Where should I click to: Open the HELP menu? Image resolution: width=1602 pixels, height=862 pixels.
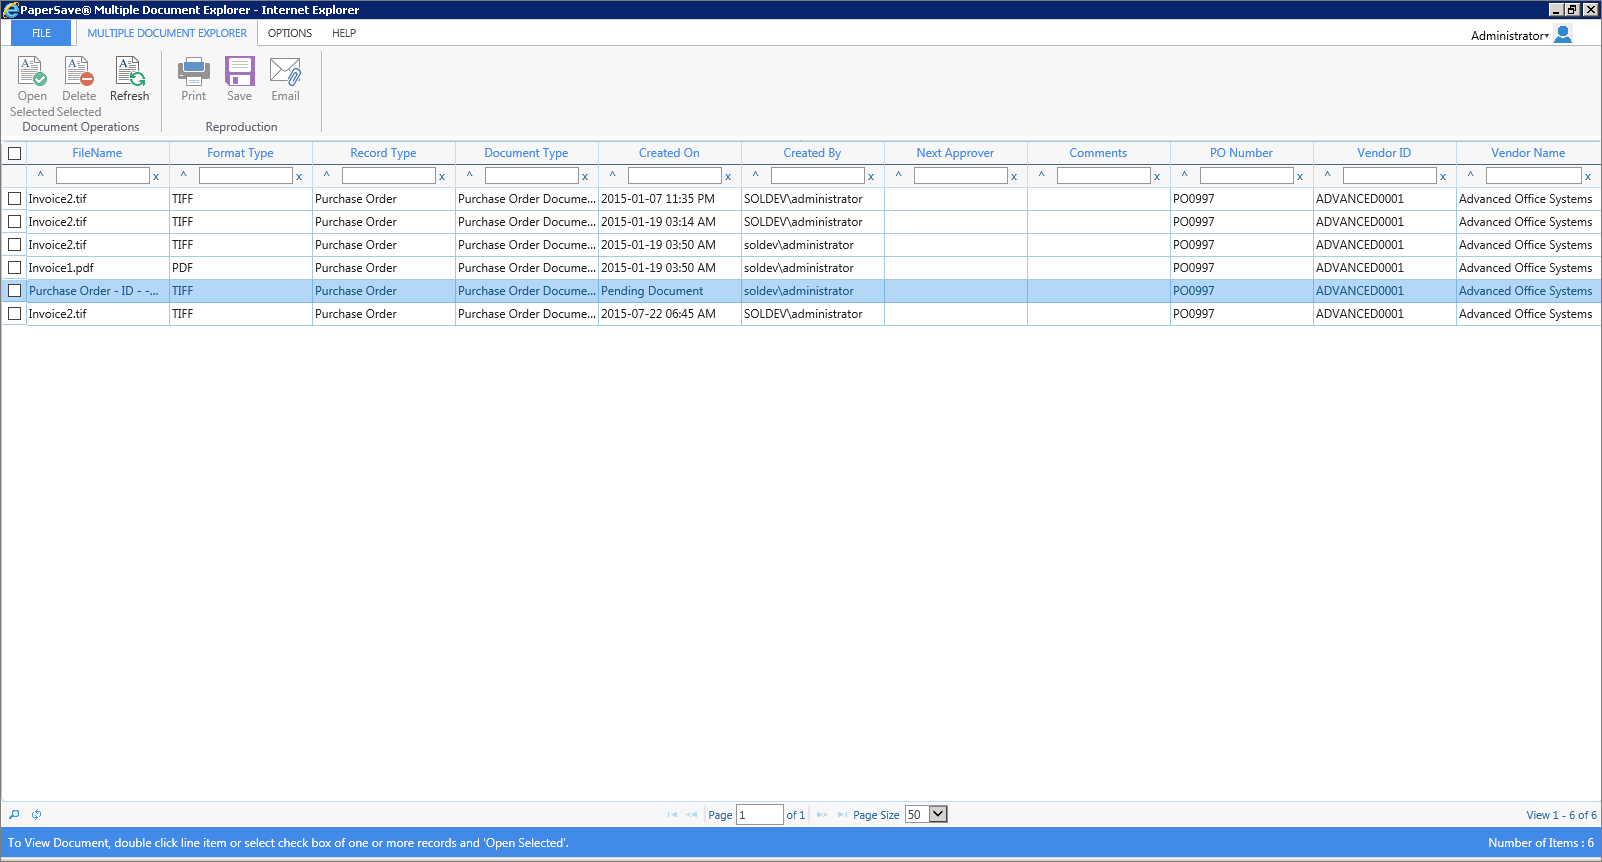point(344,33)
